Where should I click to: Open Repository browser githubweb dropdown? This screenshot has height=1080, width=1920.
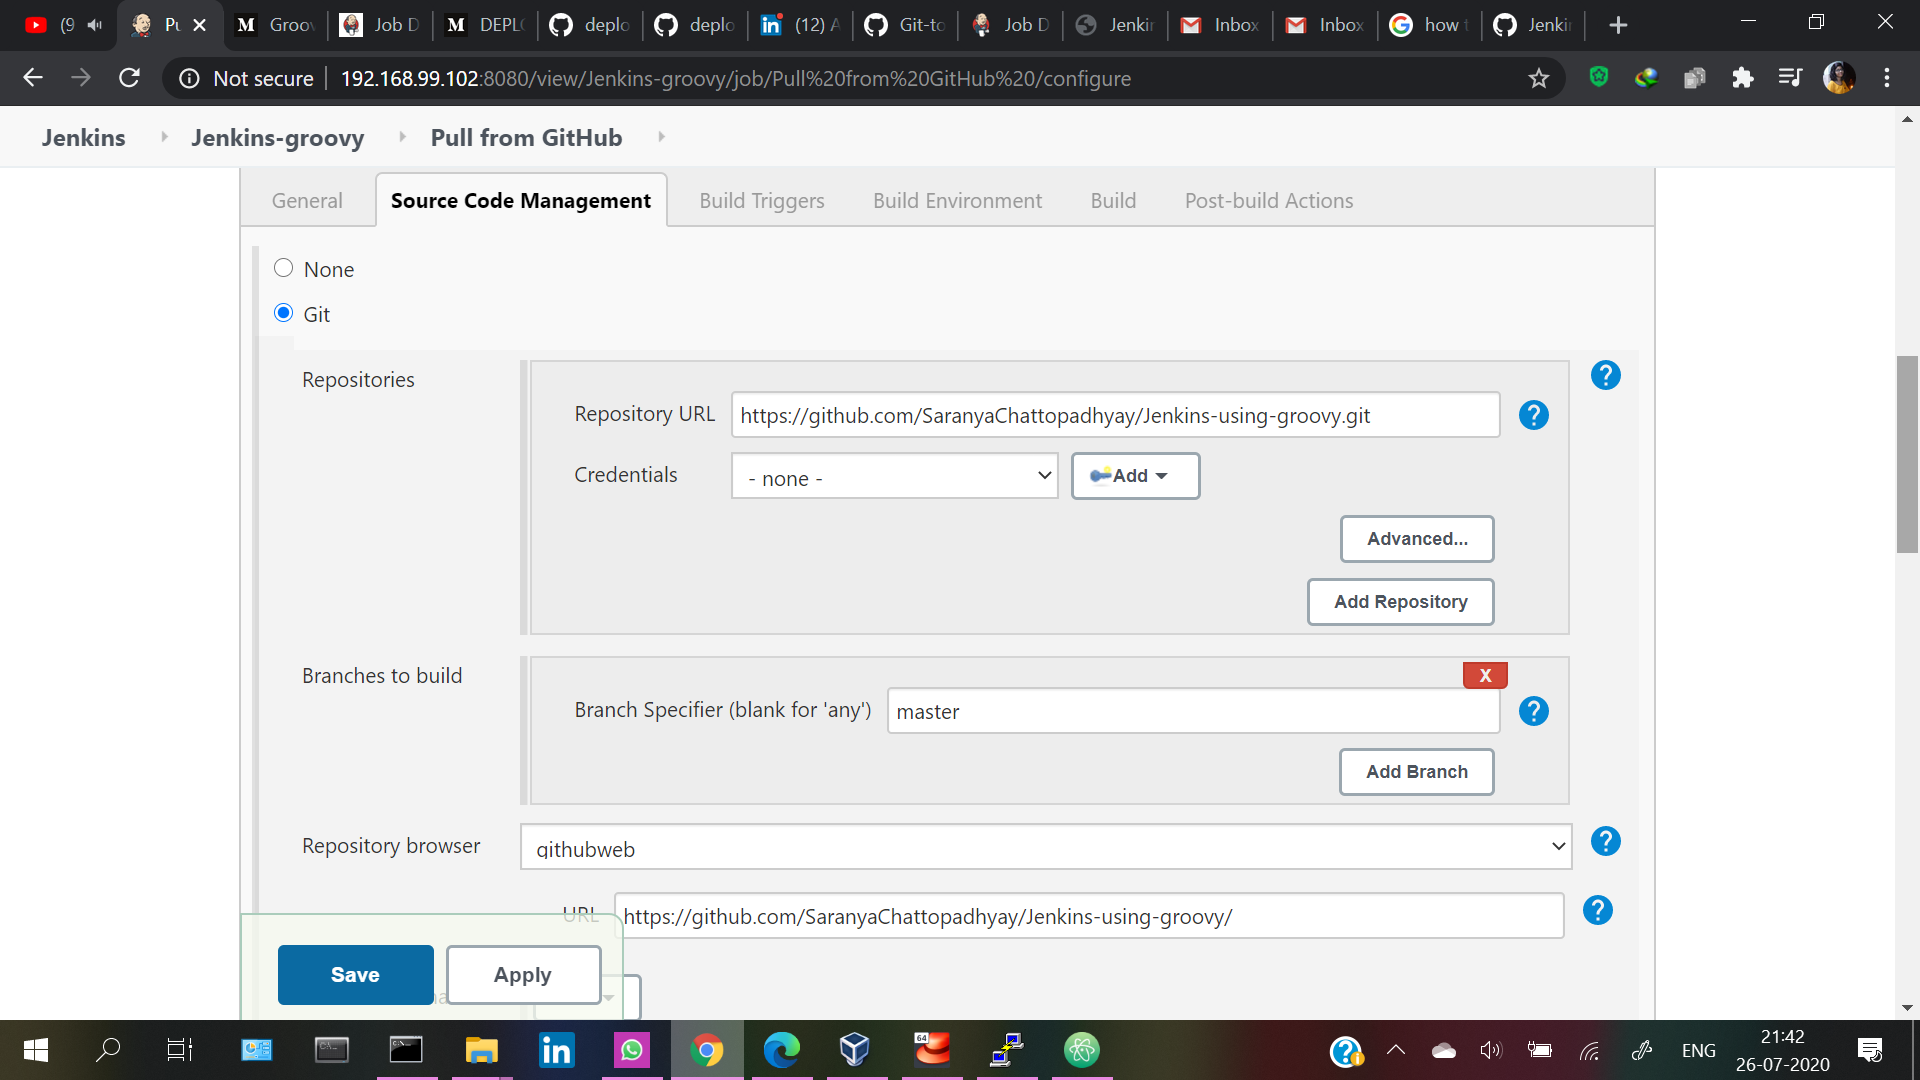click(x=1045, y=847)
